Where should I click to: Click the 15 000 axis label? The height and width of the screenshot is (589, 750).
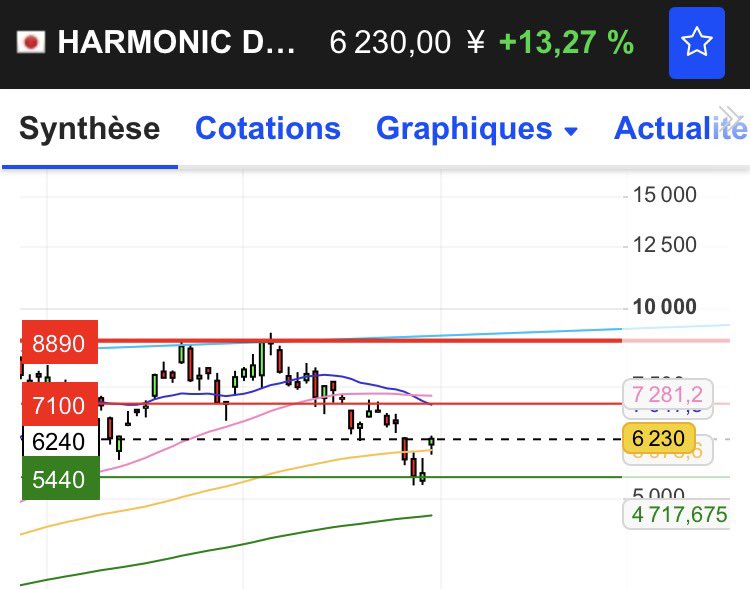[664, 195]
